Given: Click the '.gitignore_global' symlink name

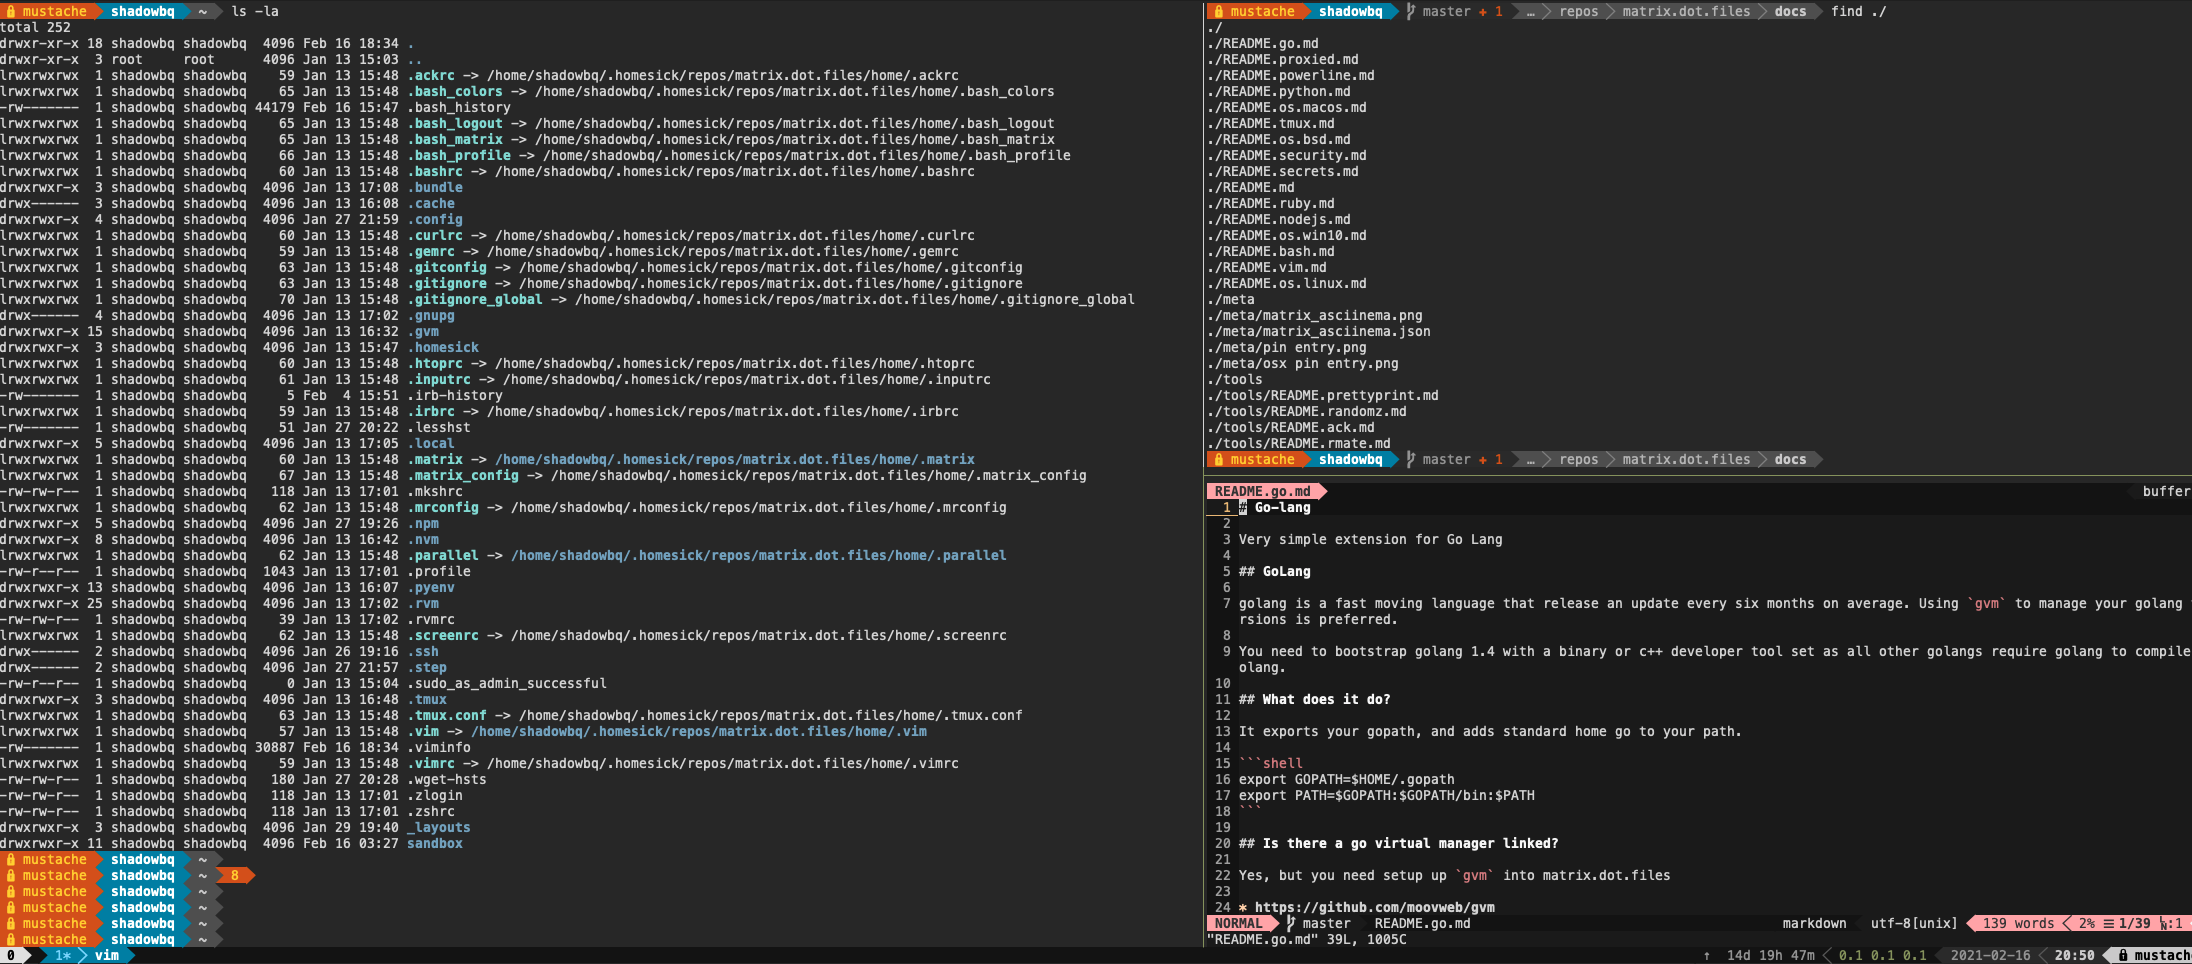Looking at the screenshot, I should (475, 300).
